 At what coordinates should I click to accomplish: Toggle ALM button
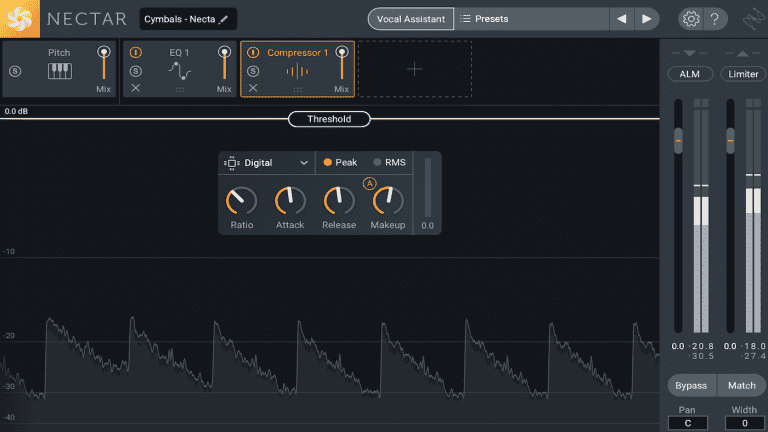(690, 74)
